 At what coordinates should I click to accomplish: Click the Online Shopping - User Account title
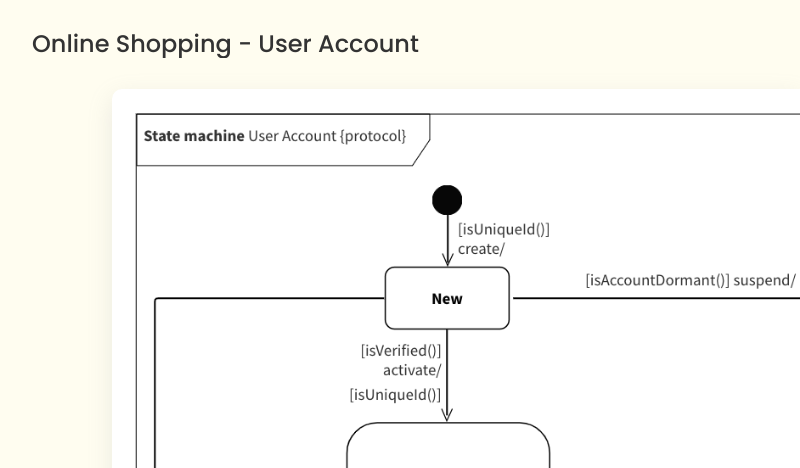225,44
